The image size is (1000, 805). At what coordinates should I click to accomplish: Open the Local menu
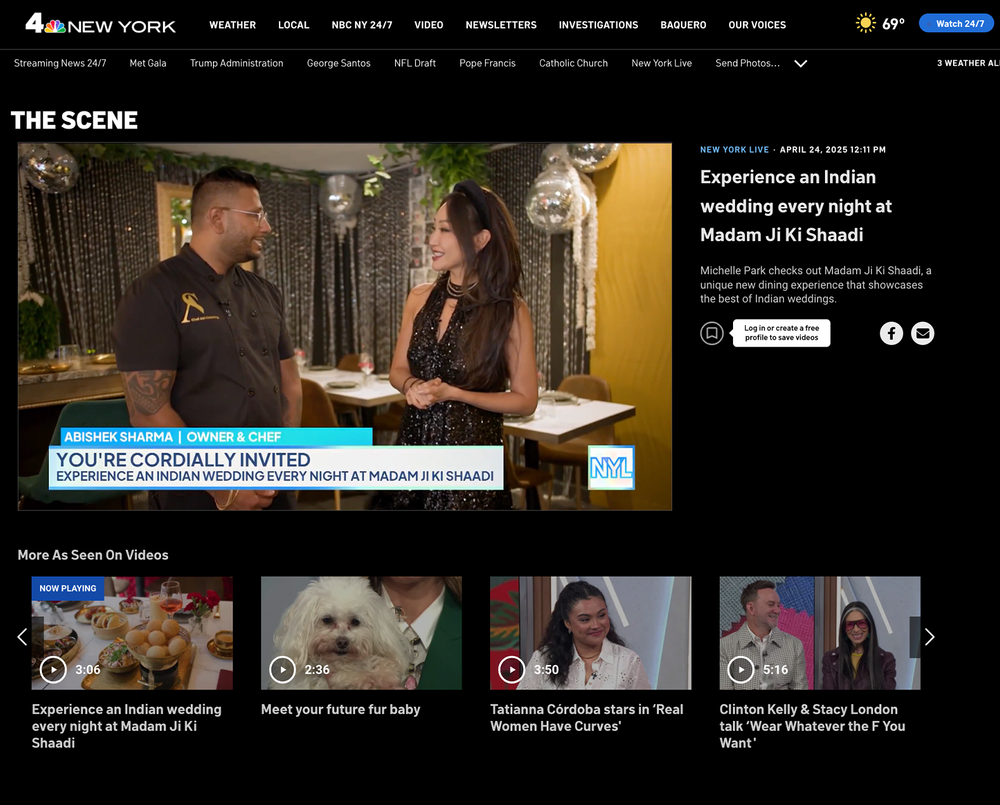pyautogui.click(x=293, y=25)
